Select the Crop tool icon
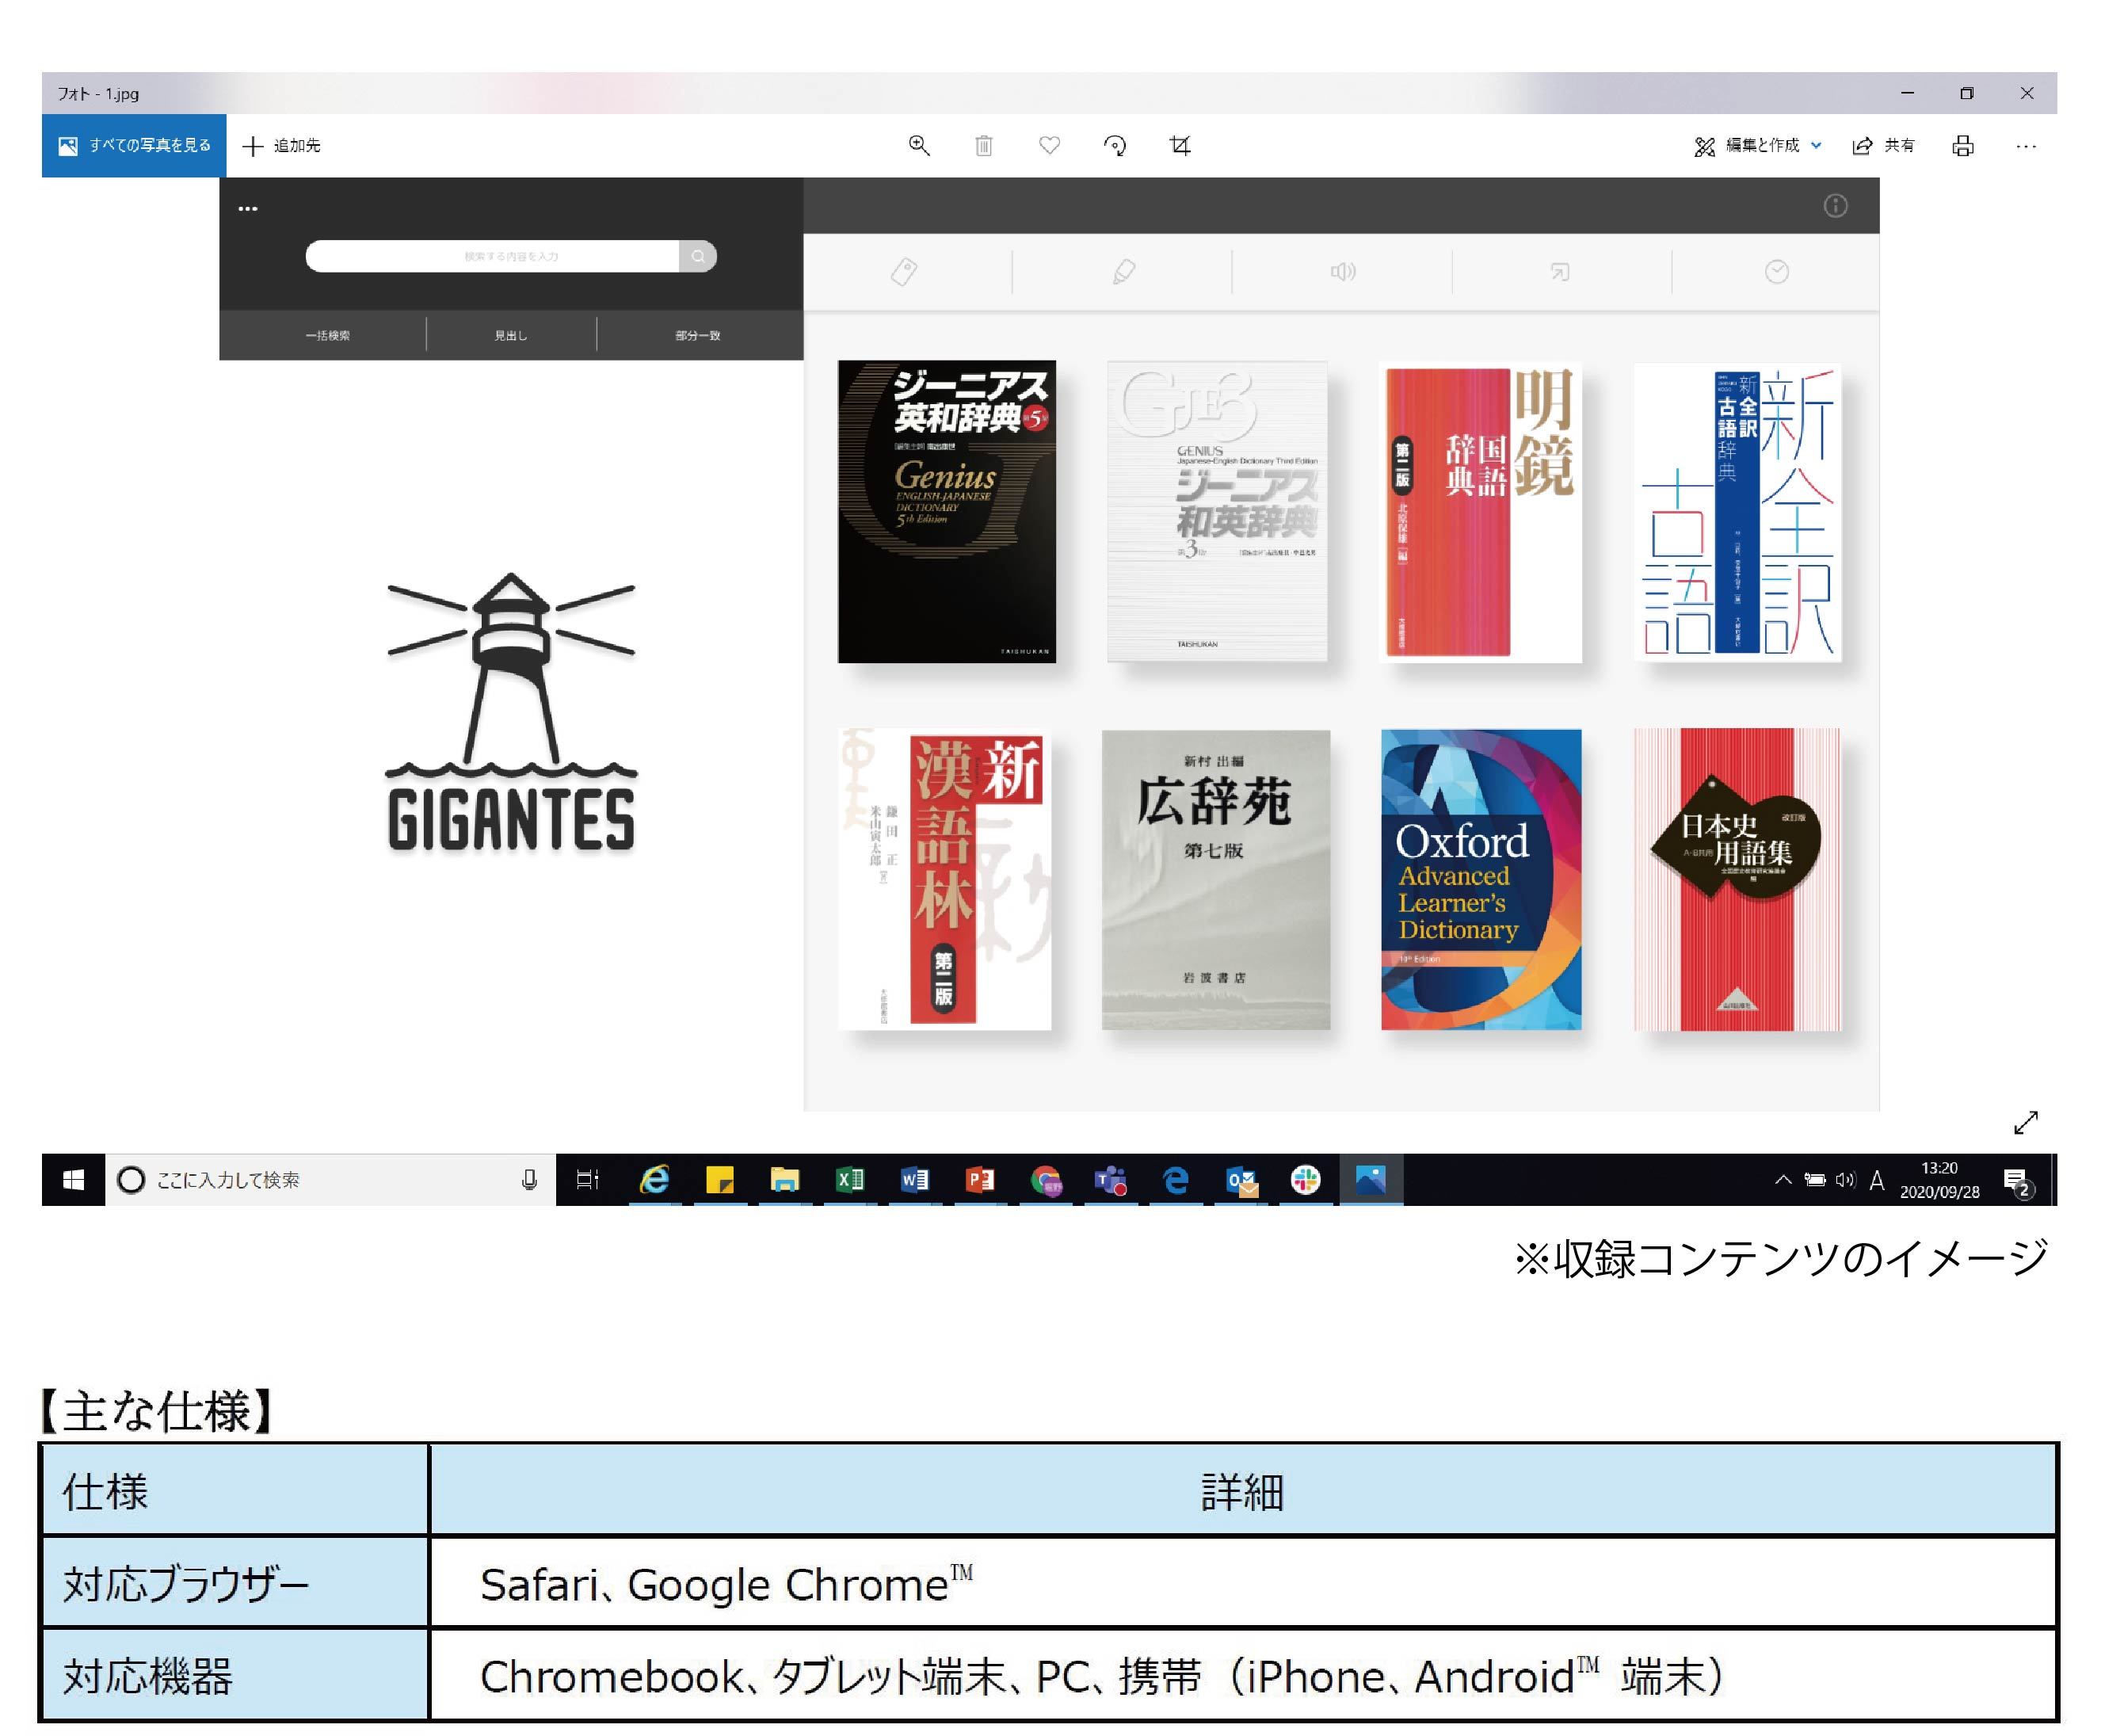 [x=1180, y=146]
